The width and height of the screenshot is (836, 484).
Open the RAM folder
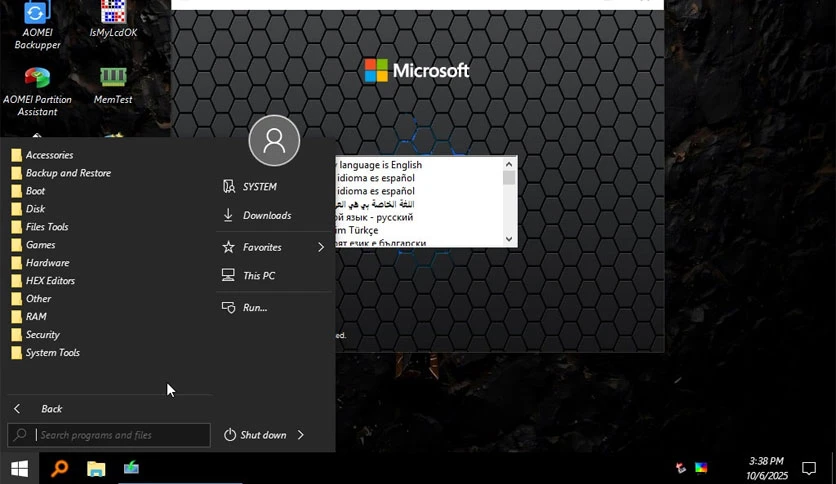pyautogui.click(x=29, y=317)
